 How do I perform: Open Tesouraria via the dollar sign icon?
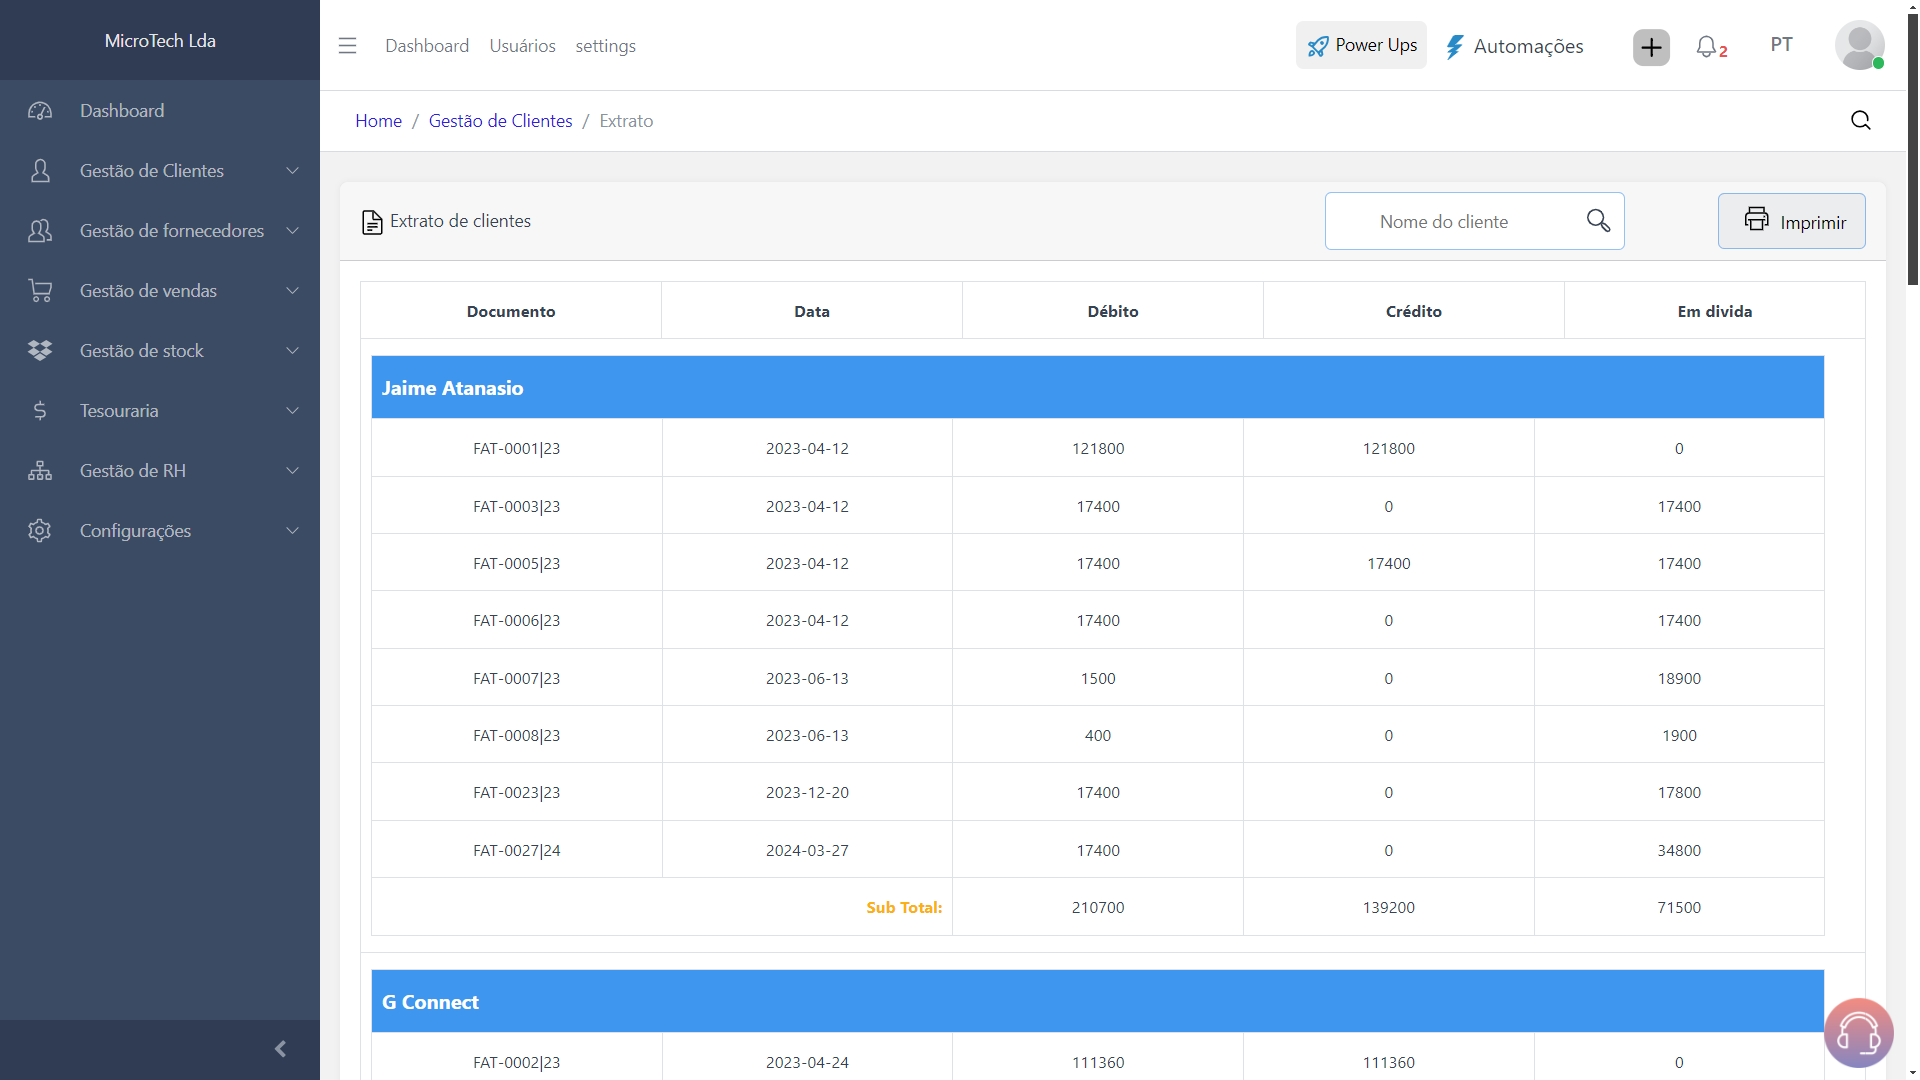40,410
